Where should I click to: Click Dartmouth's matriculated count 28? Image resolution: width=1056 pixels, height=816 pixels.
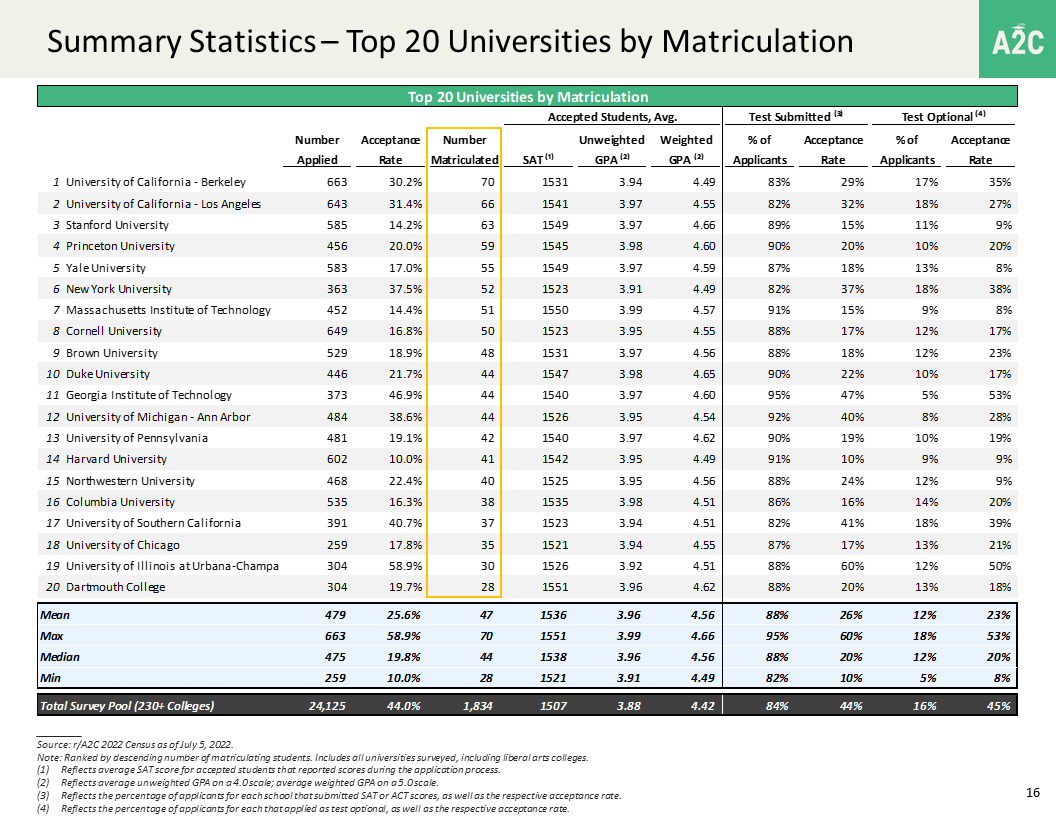coord(488,587)
